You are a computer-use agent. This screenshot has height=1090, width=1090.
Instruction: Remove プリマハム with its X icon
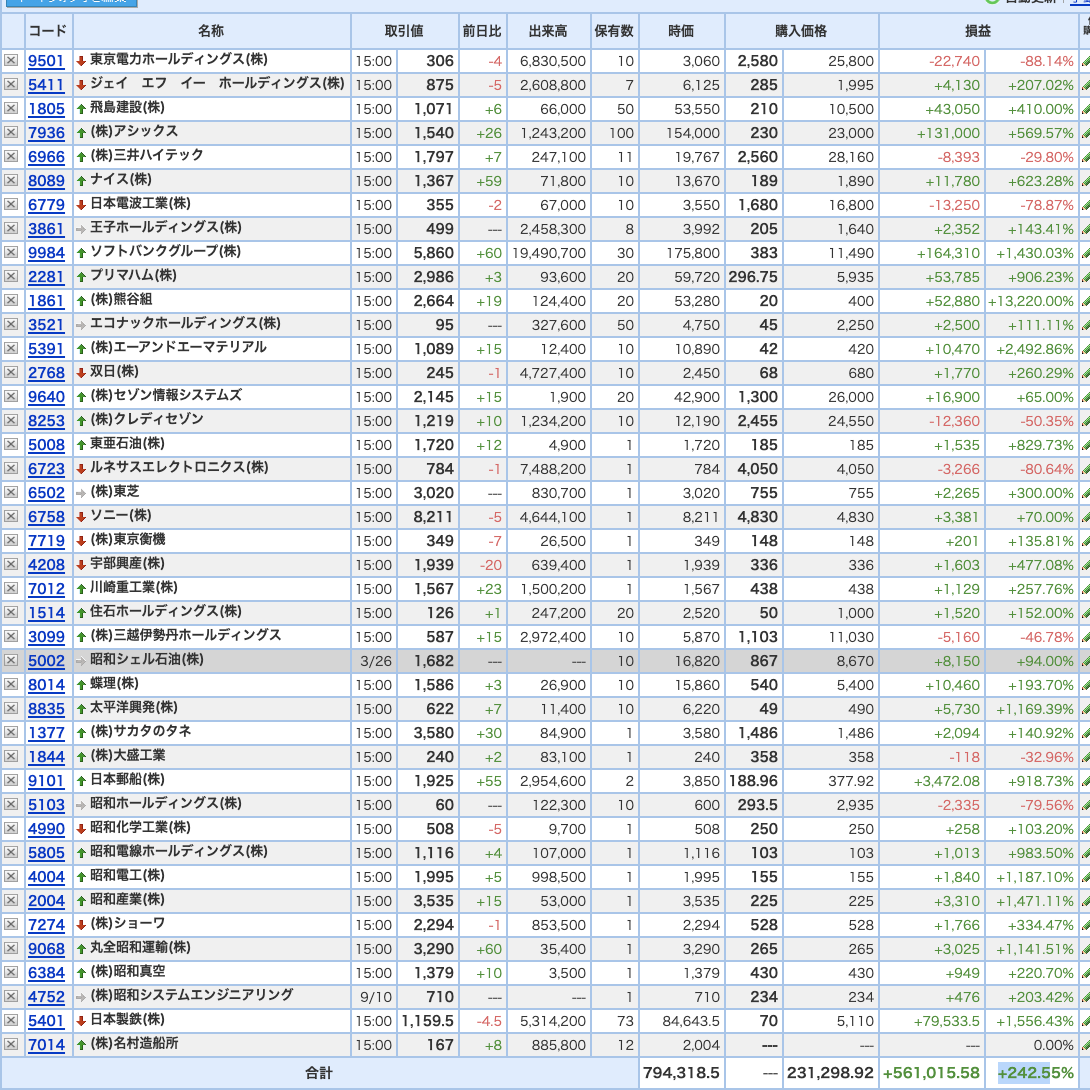coord(10,277)
